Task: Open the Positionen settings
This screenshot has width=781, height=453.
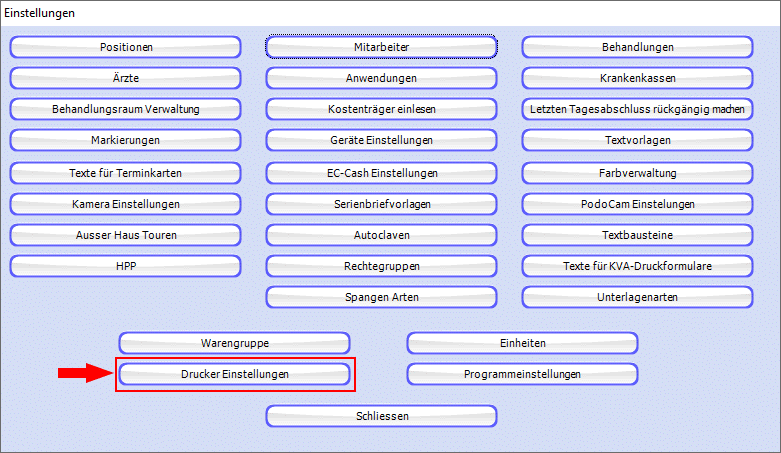Action: click(125, 47)
